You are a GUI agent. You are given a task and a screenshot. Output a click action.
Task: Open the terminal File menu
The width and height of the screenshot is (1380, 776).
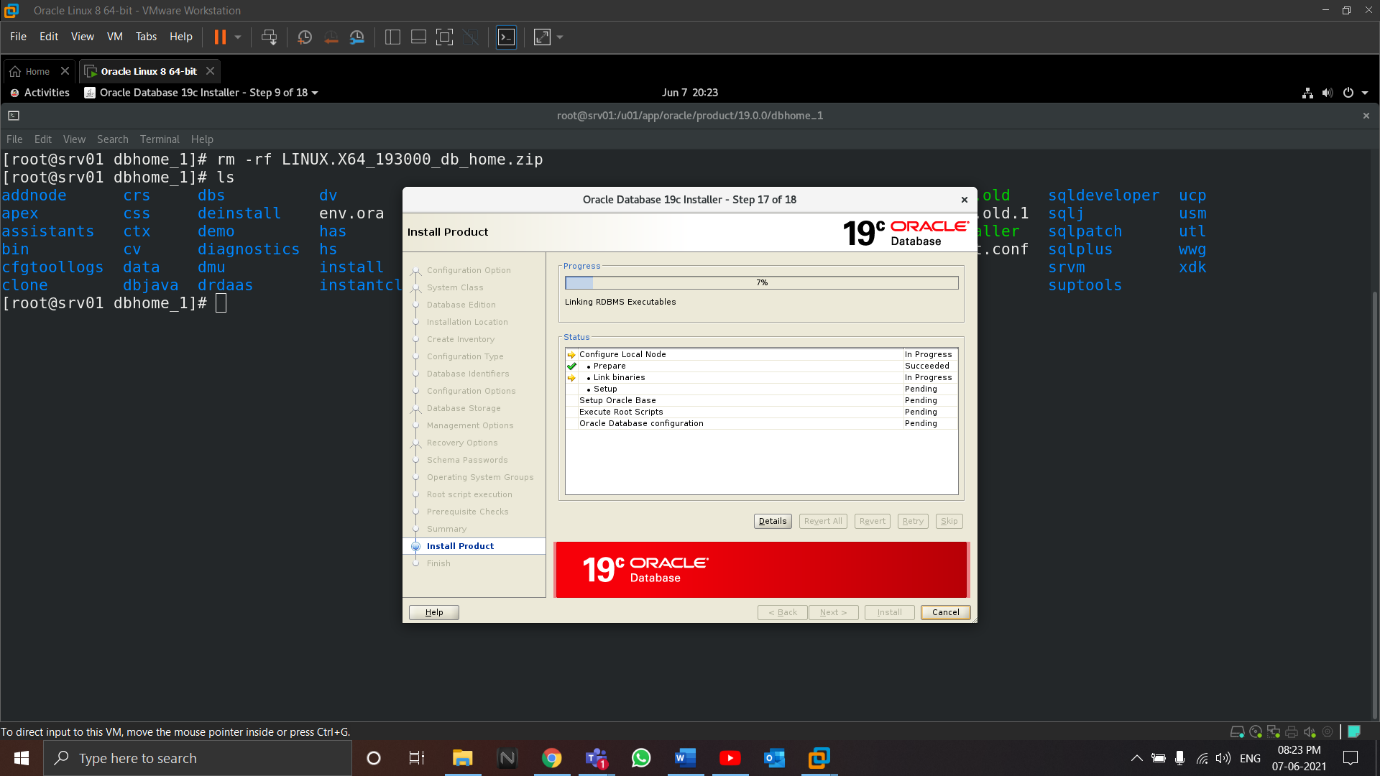pos(14,139)
